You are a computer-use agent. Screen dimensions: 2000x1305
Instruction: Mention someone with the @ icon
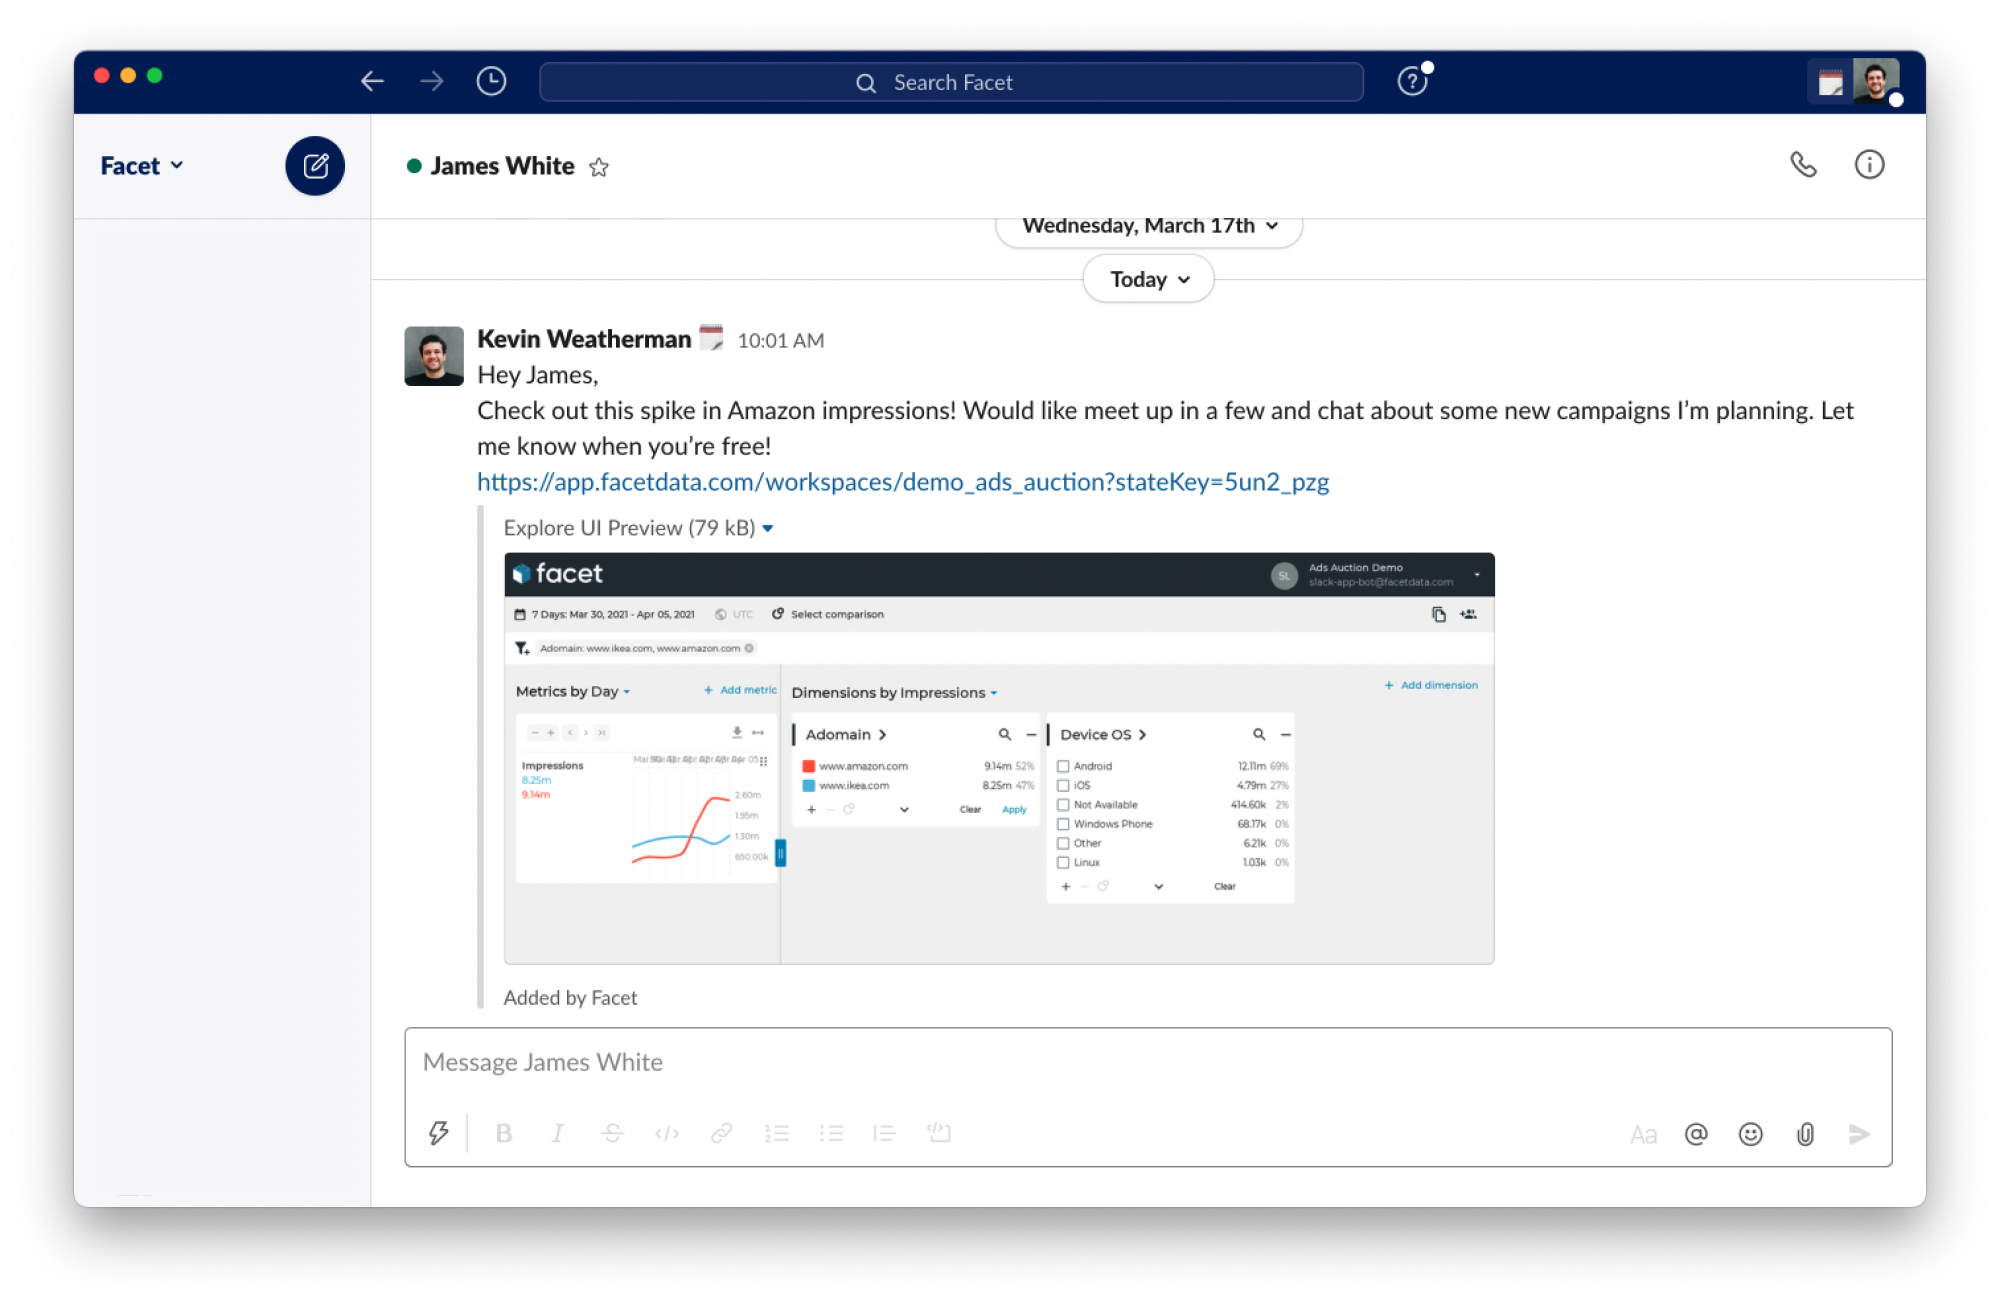pyautogui.click(x=1696, y=1134)
